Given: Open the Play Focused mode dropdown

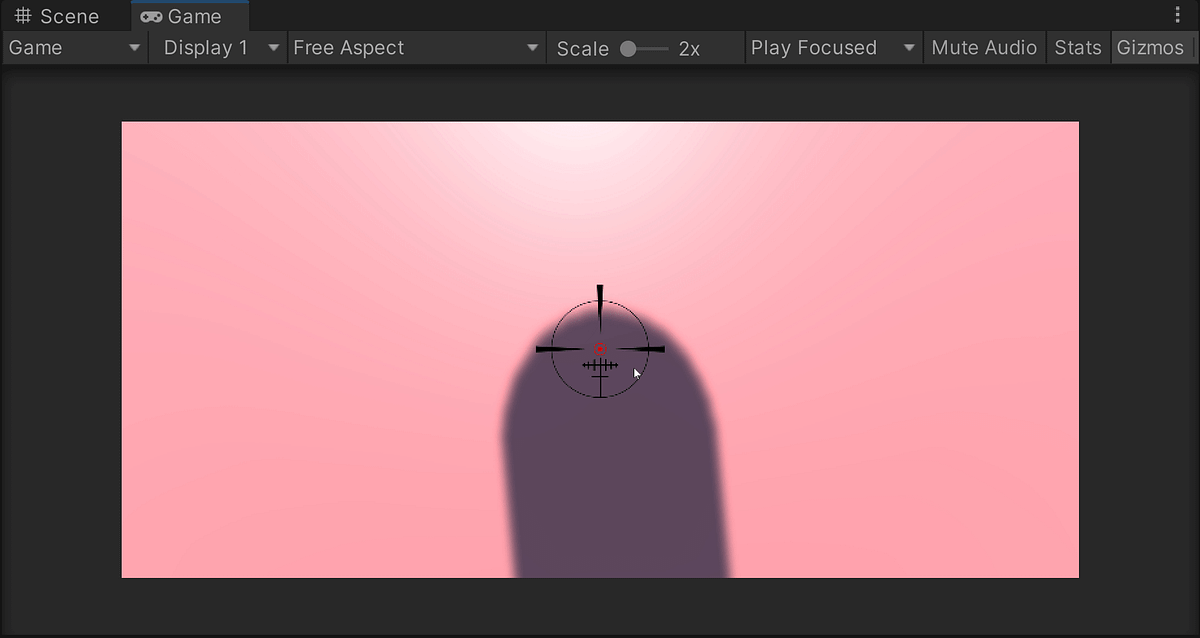Looking at the screenshot, I should click(x=833, y=47).
